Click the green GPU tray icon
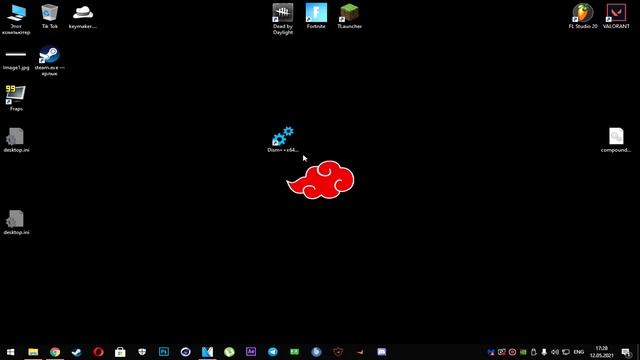 523,352
